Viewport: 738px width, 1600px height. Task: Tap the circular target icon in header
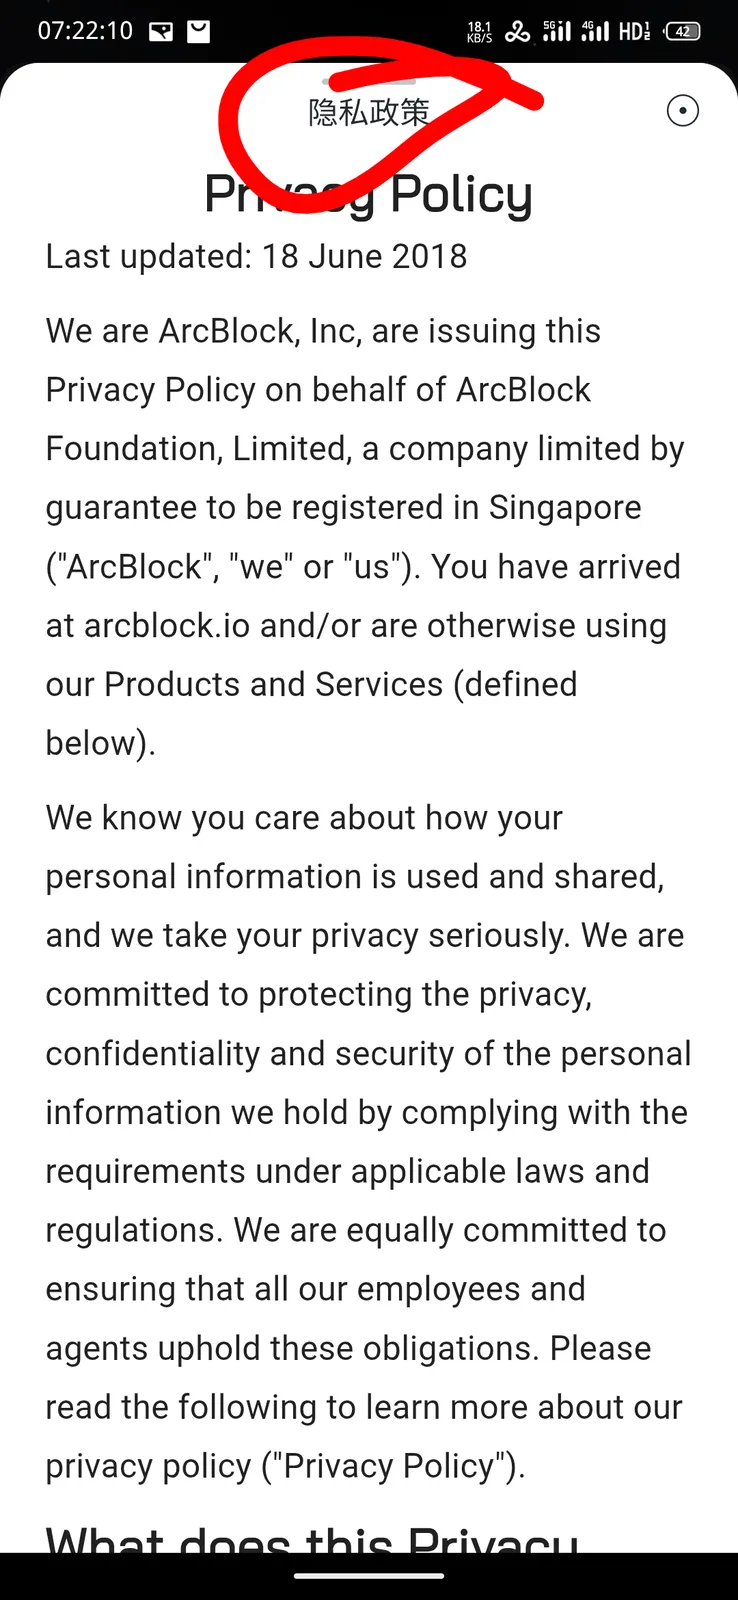point(683,111)
